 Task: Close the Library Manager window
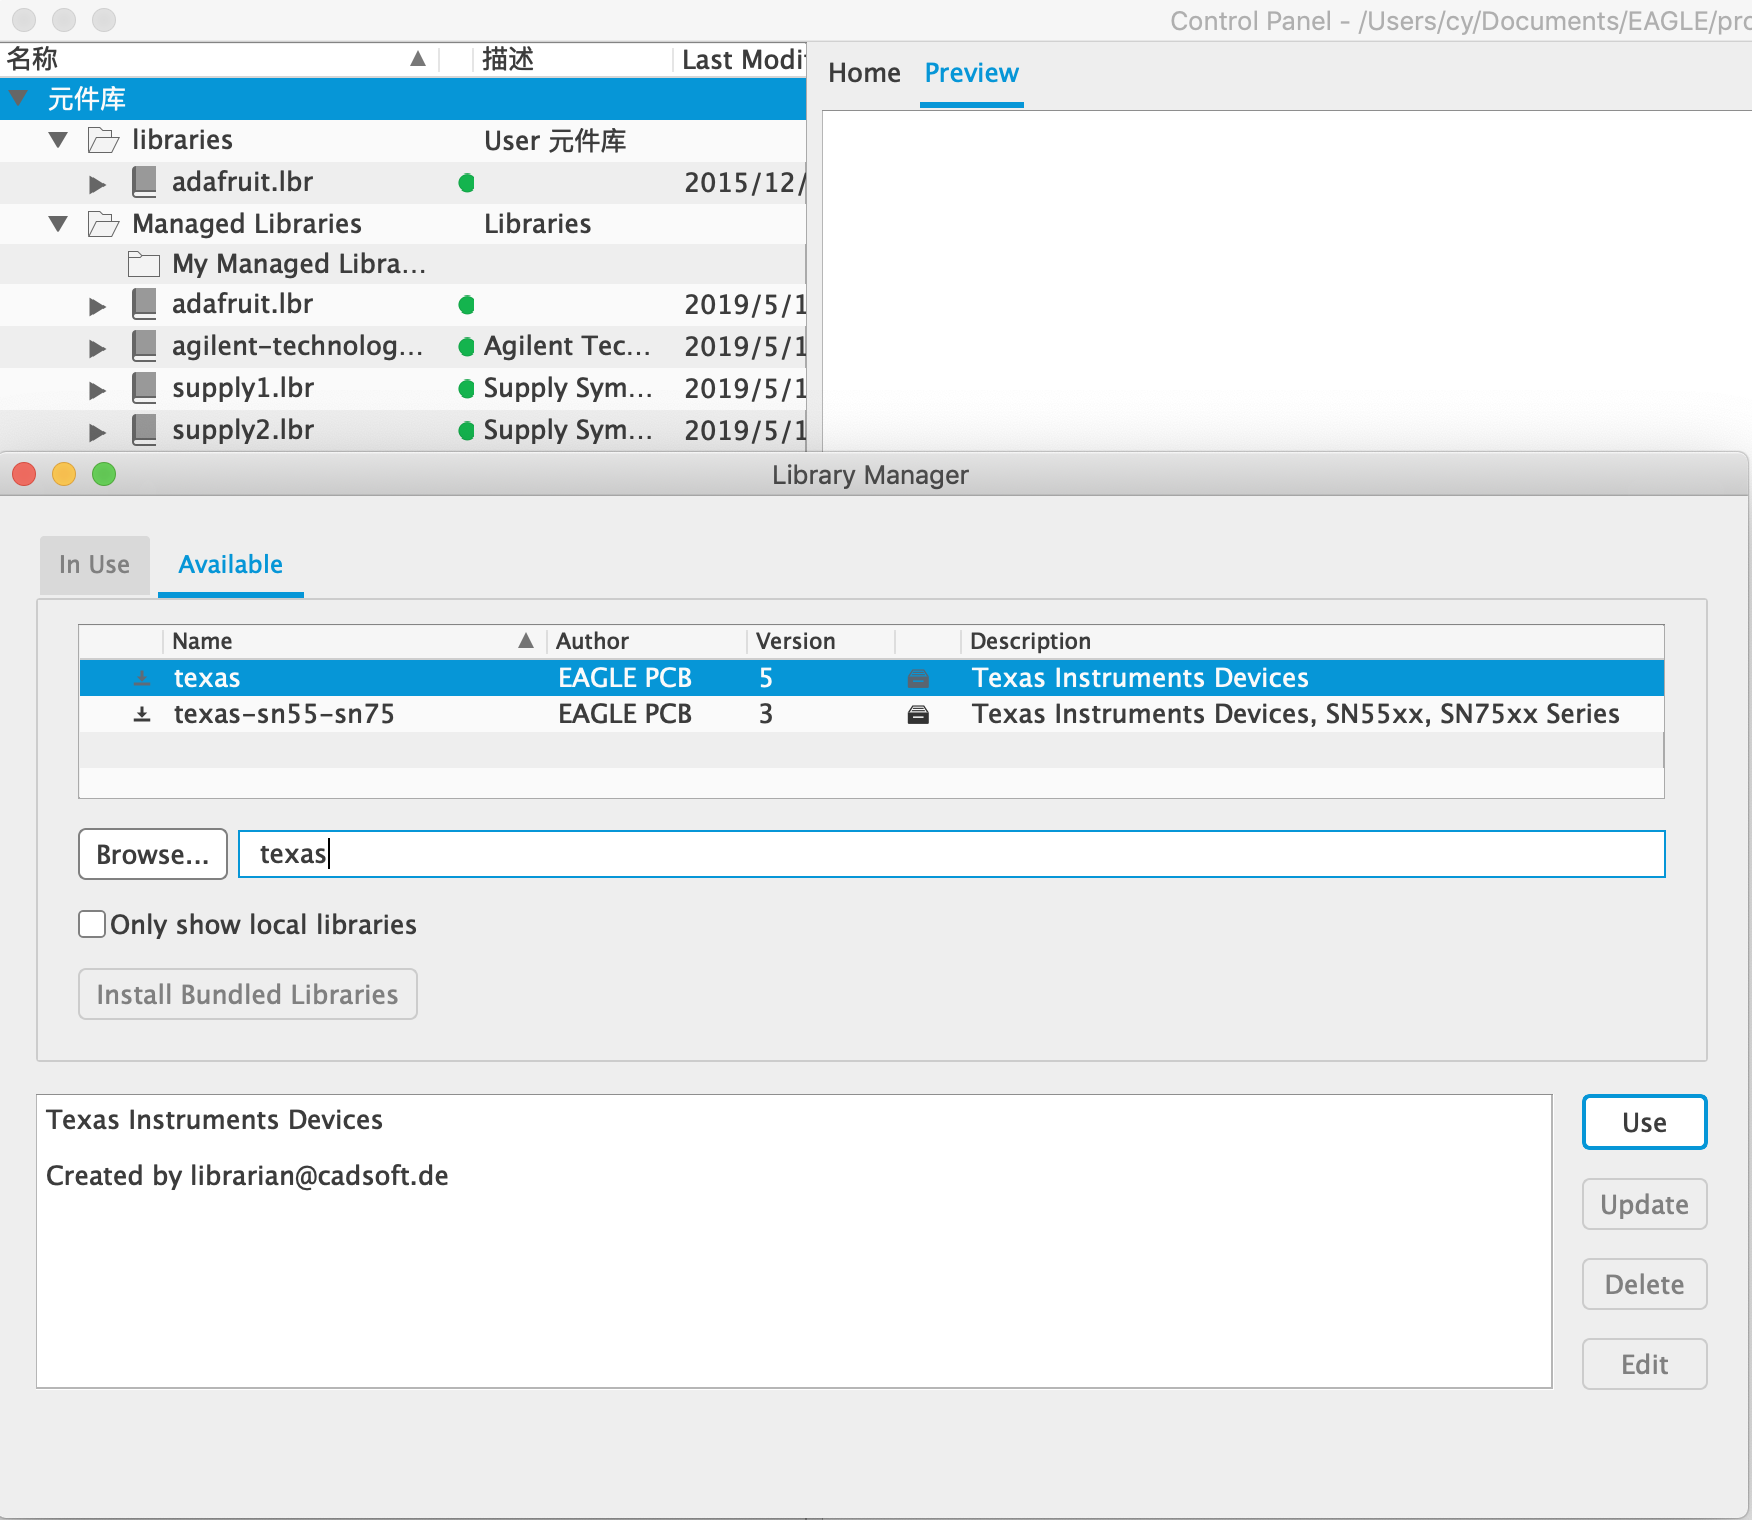(x=24, y=474)
